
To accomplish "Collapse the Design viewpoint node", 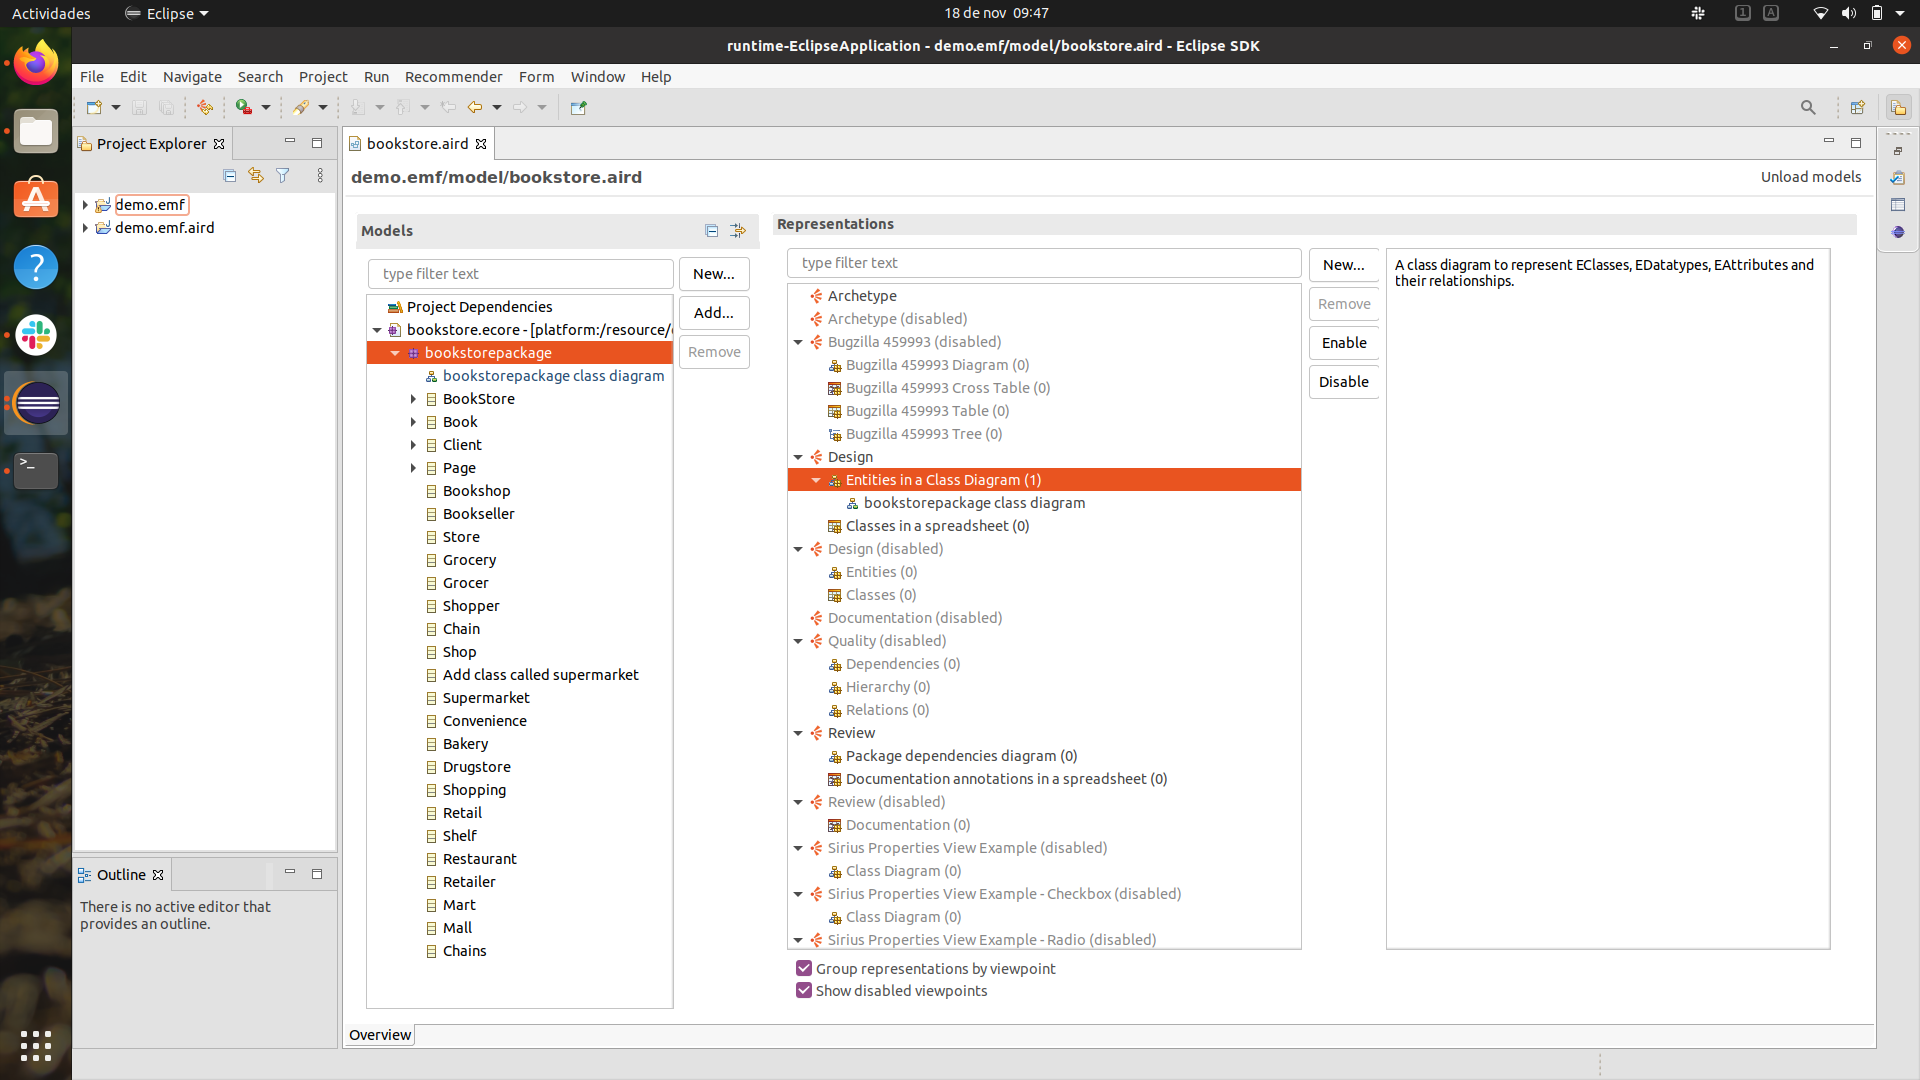I will (x=798, y=457).
